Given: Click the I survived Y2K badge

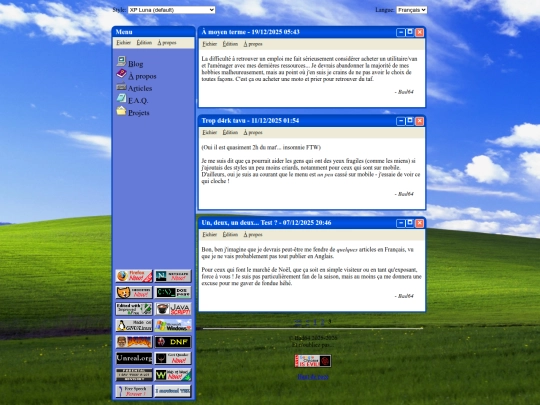Looking at the screenshot, I should click(173, 392).
